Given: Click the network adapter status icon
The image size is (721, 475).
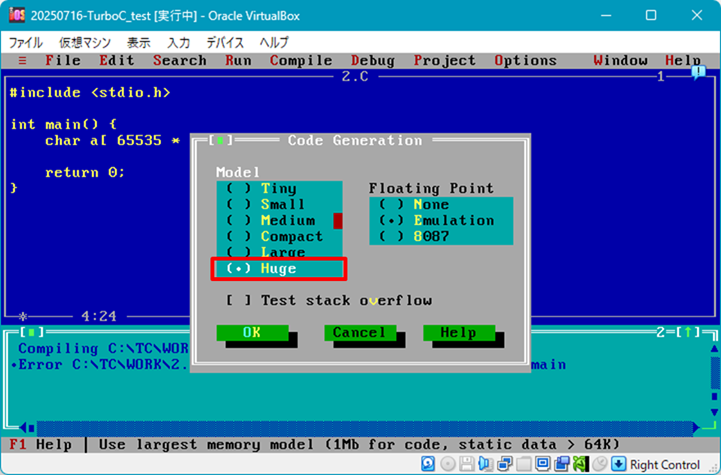Looking at the screenshot, I should (x=504, y=464).
